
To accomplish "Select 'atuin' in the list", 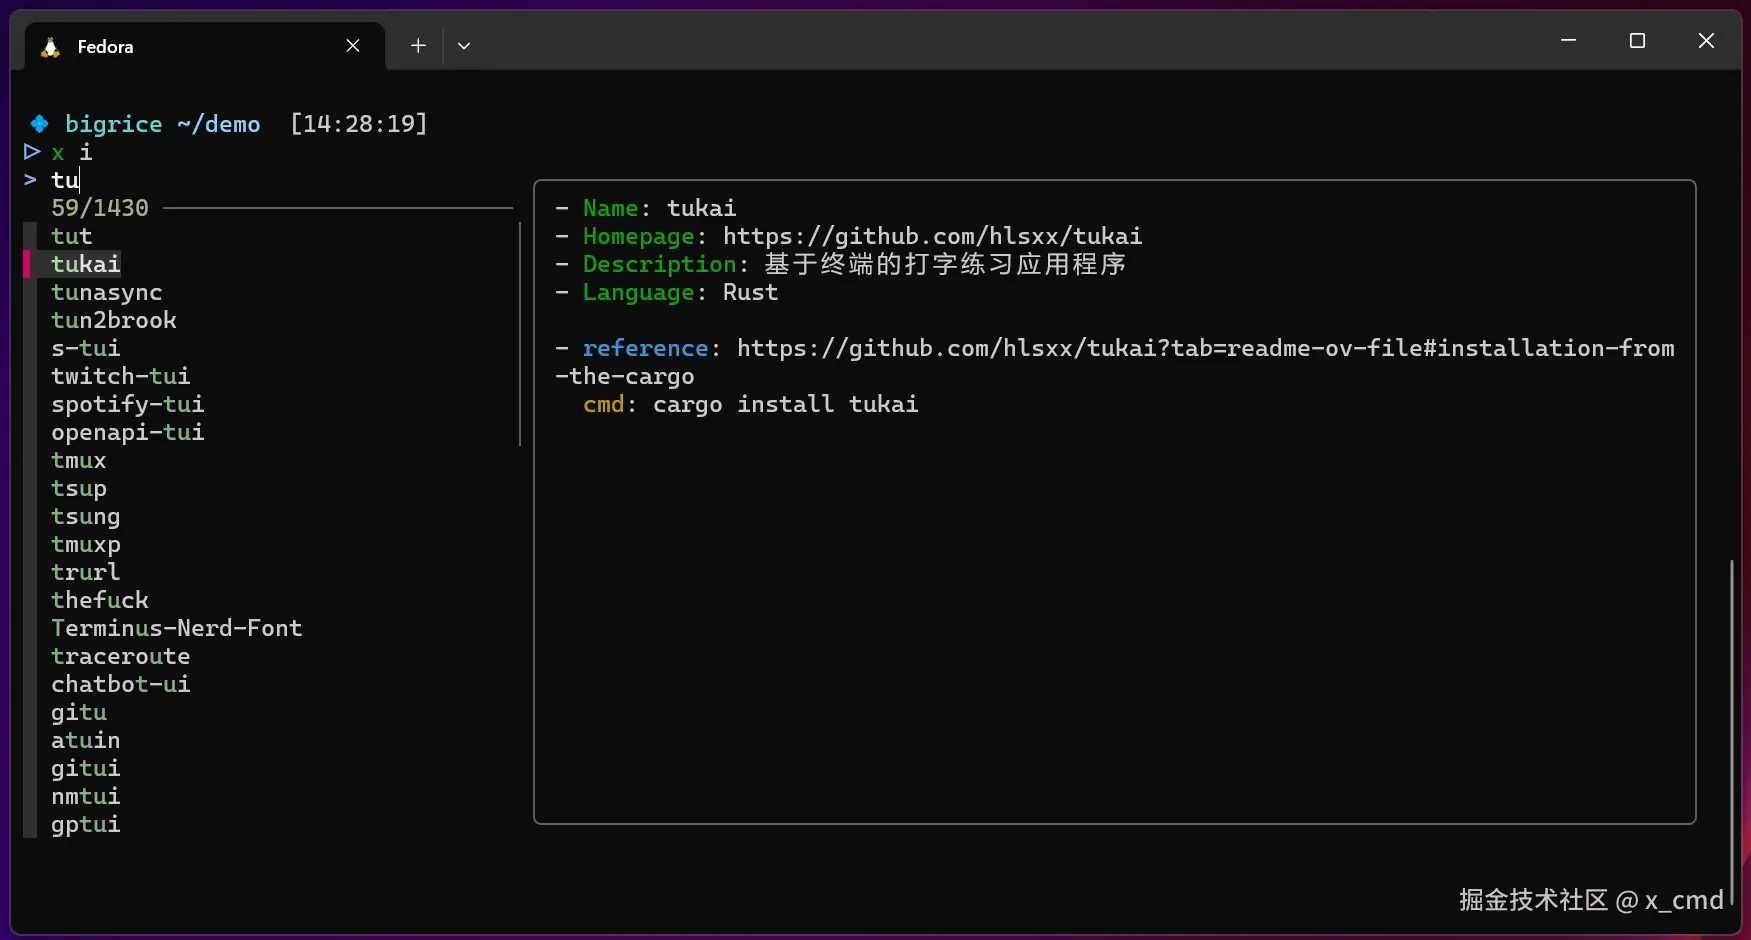I will click(86, 740).
